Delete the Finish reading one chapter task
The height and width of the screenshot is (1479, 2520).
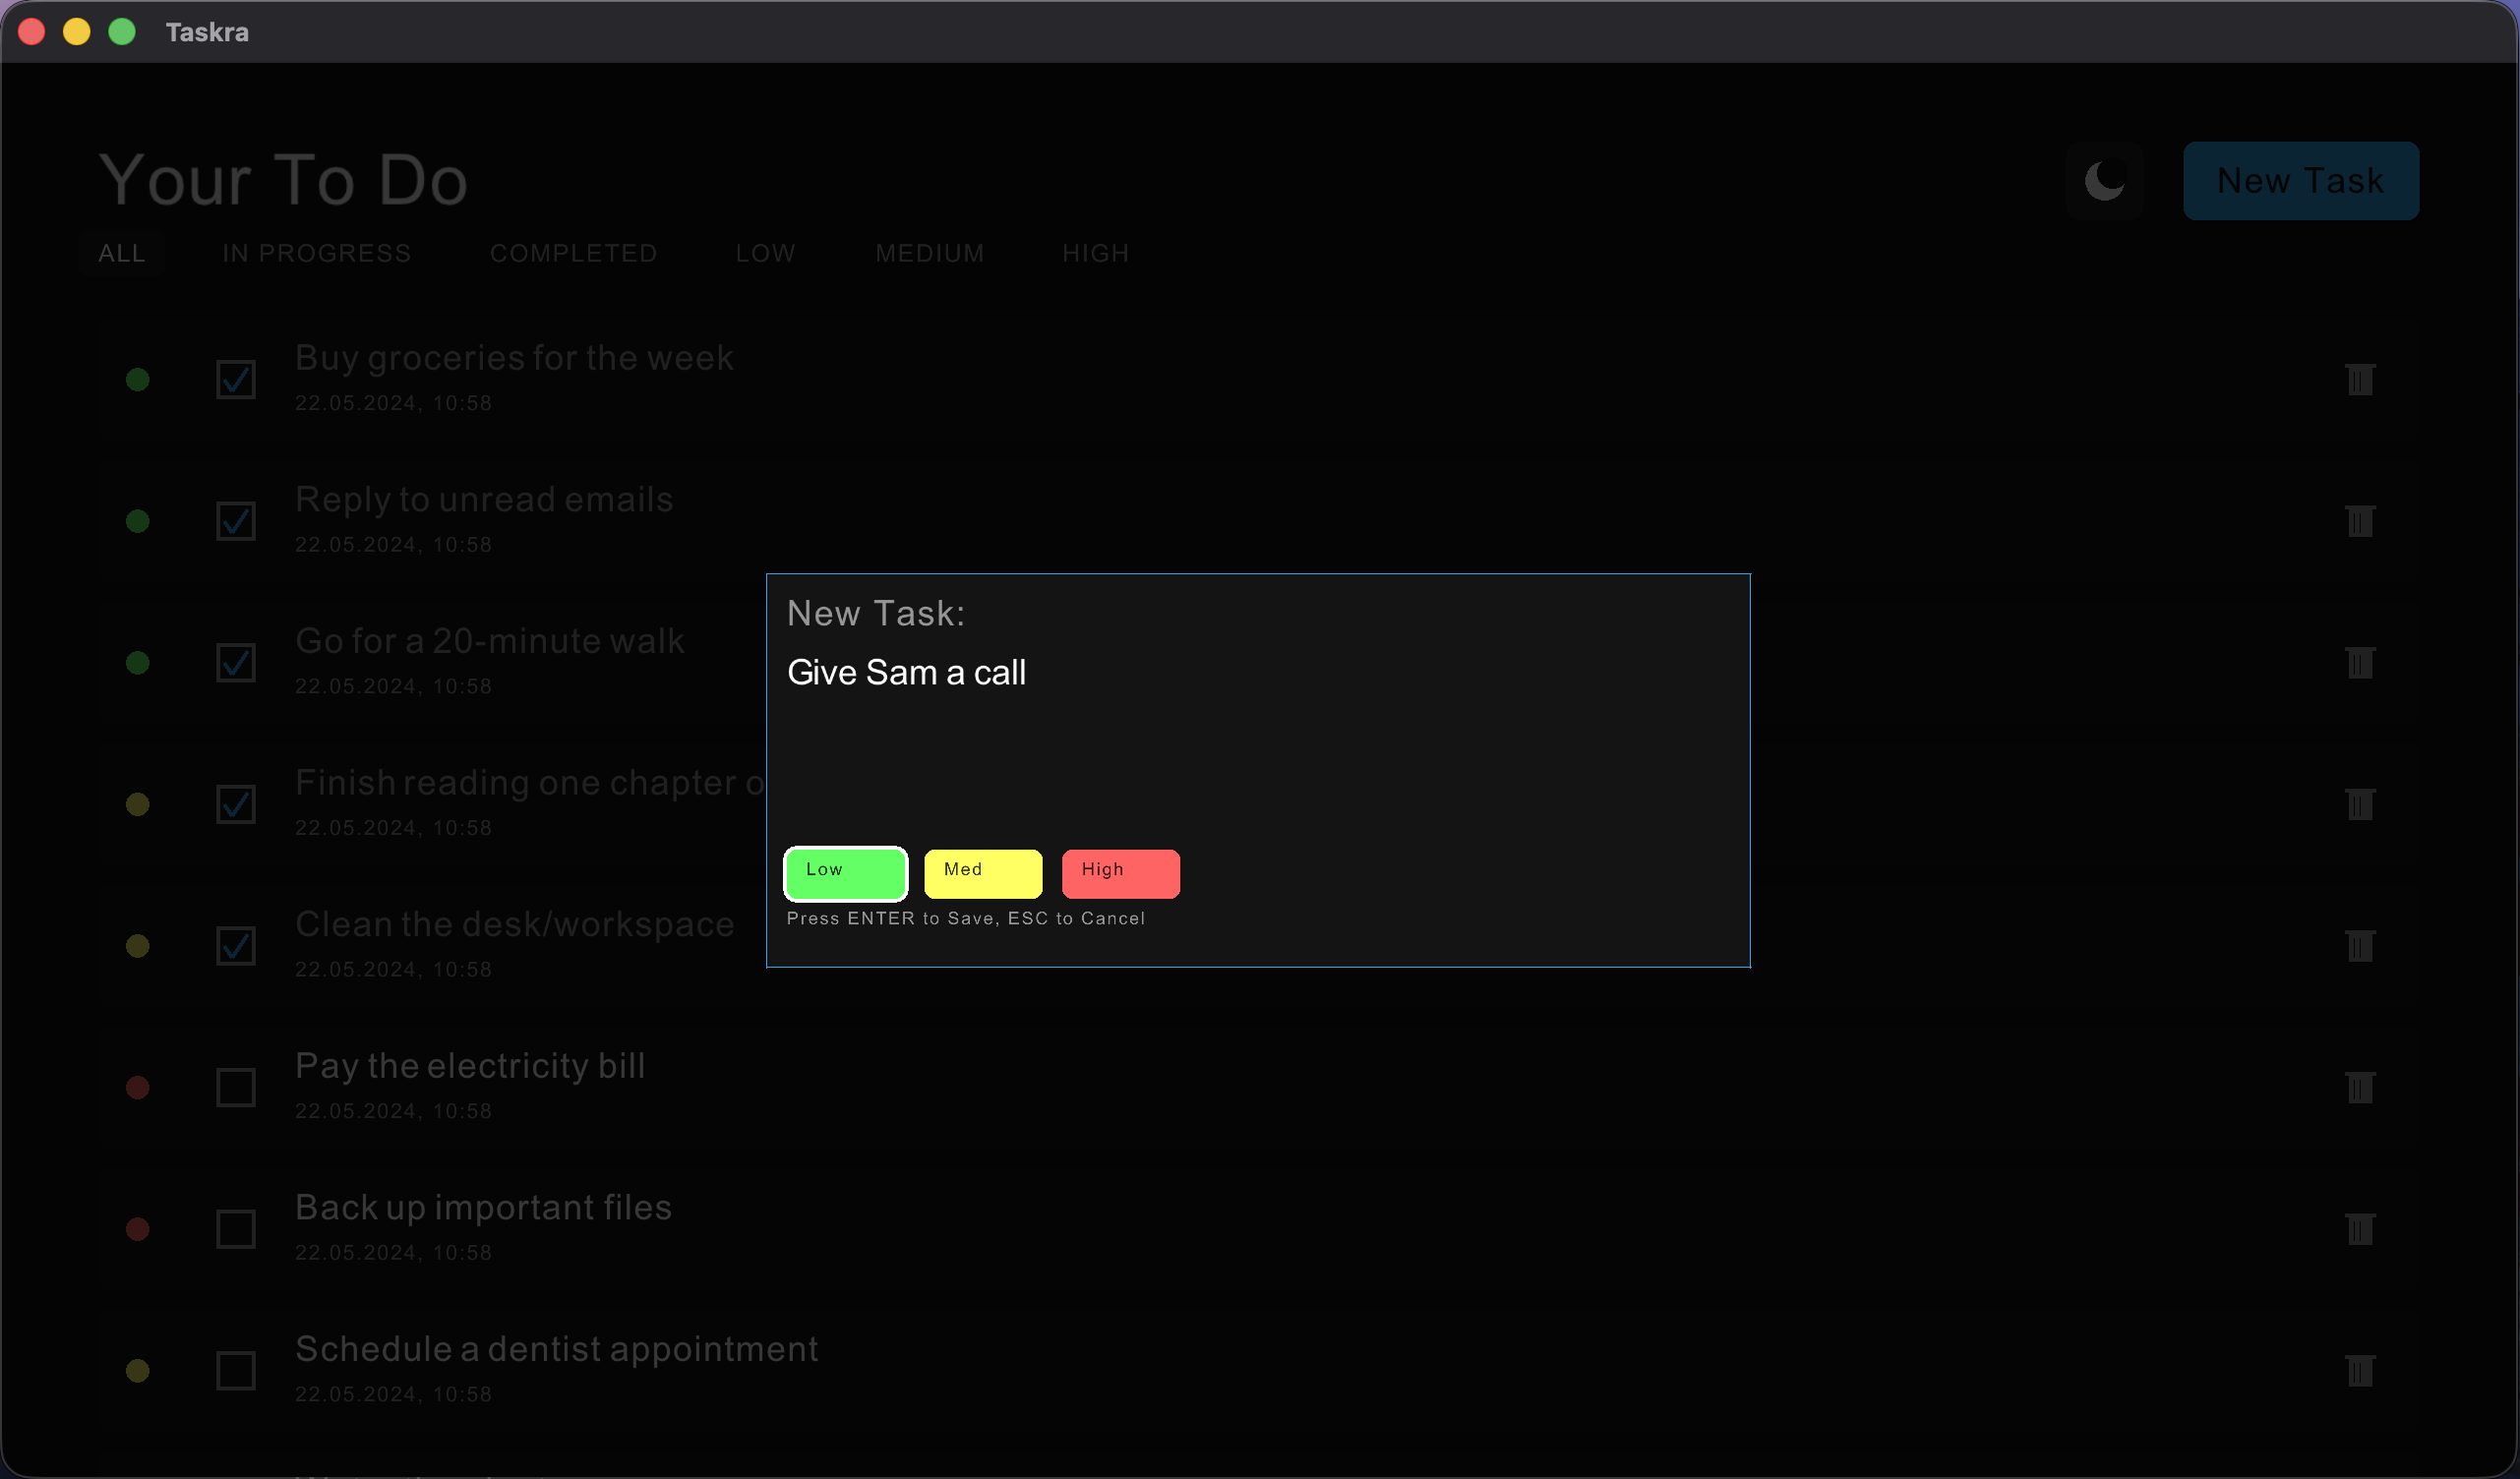(2360, 804)
